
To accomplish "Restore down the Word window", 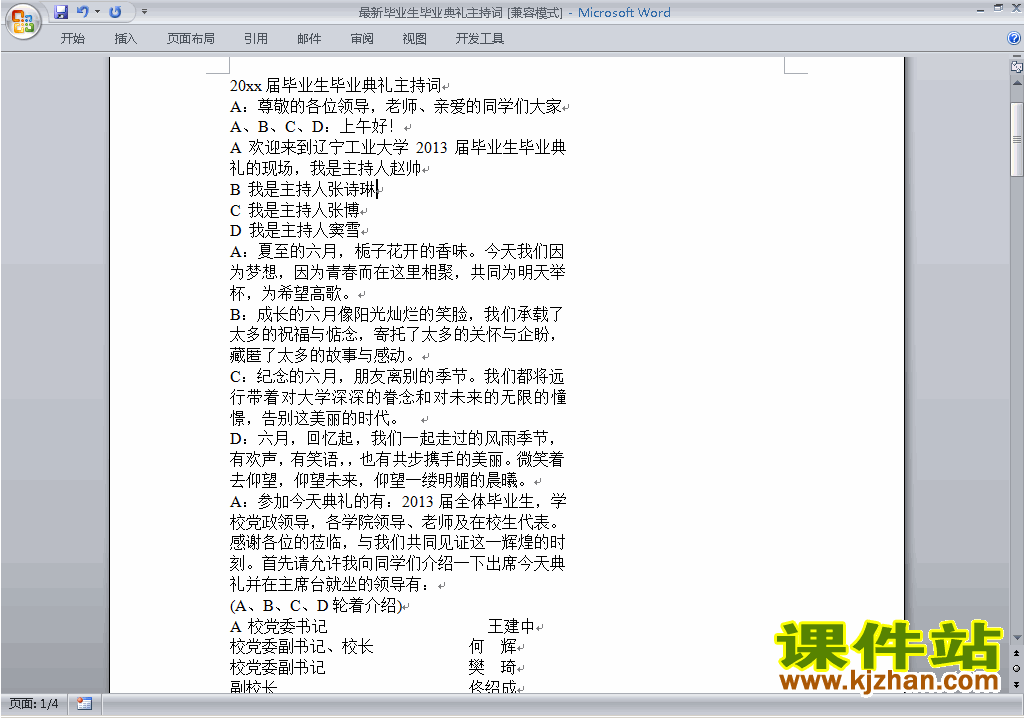I will tap(998, 8).
